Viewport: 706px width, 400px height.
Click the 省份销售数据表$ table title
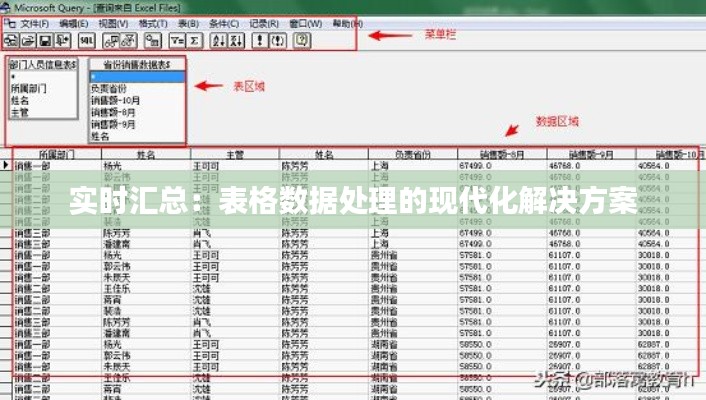tap(137, 65)
